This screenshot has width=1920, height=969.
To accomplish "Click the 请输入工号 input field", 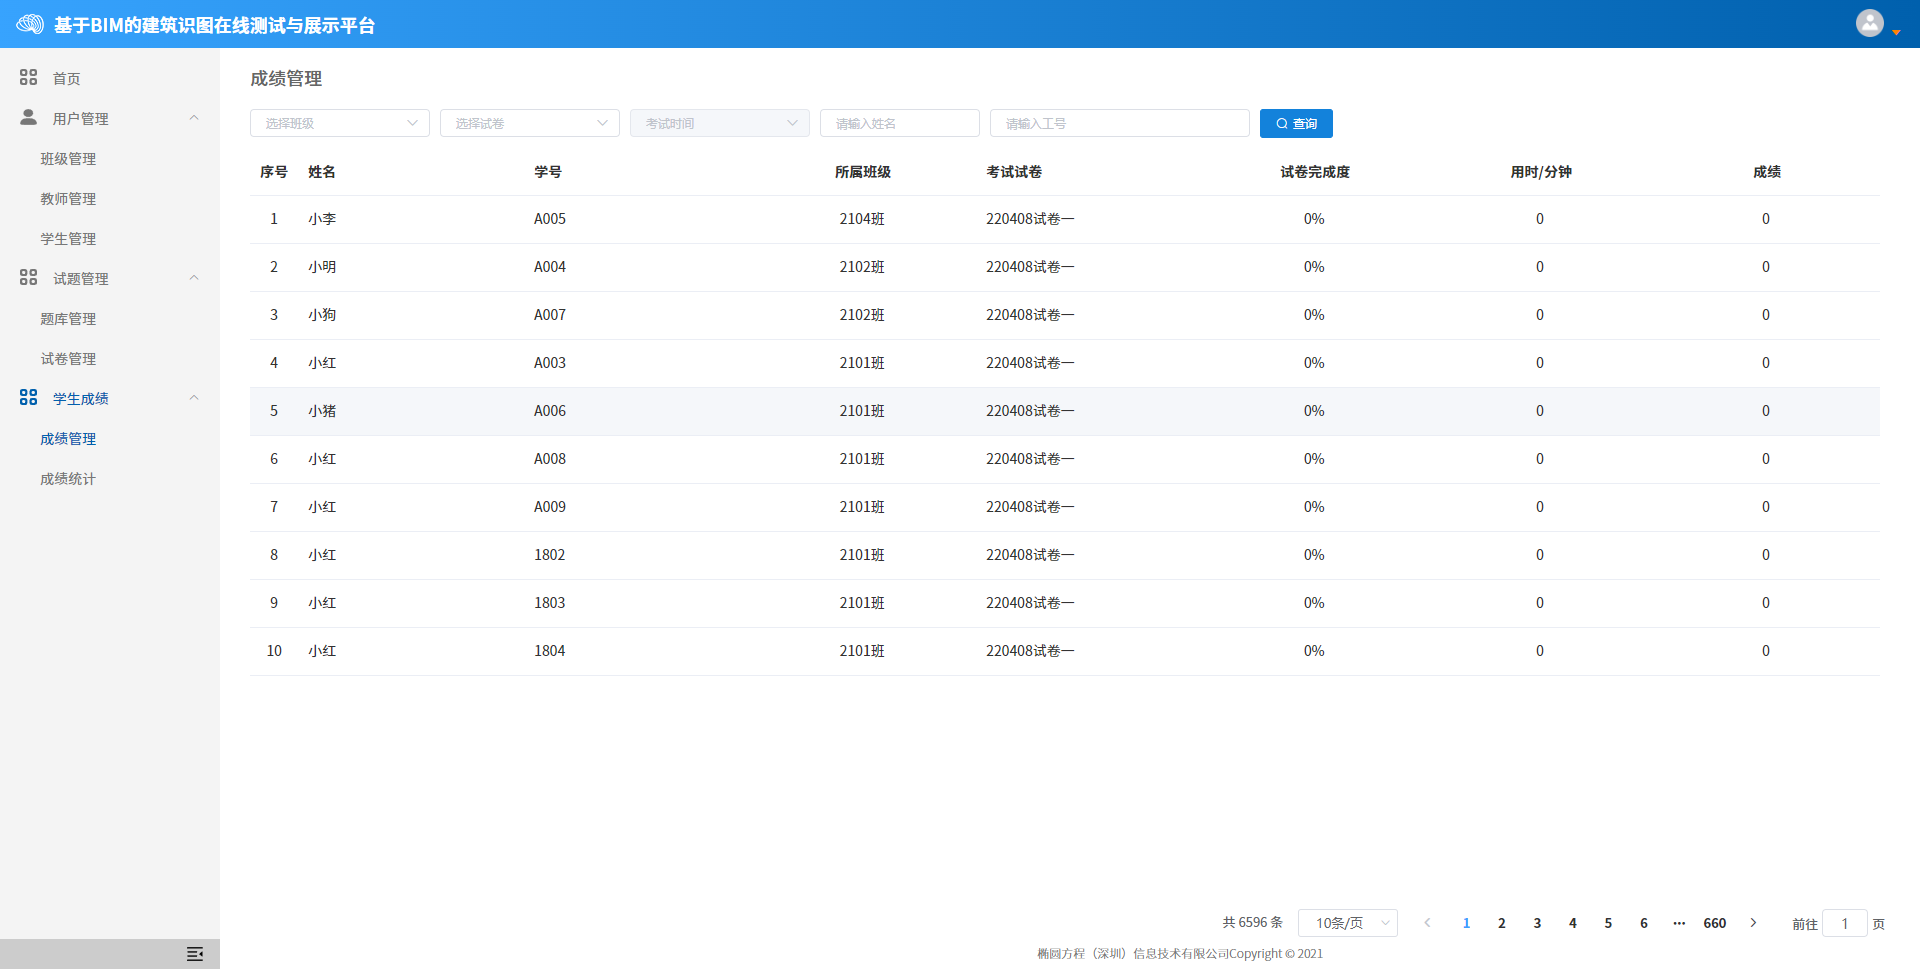I will click(x=1119, y=123).
